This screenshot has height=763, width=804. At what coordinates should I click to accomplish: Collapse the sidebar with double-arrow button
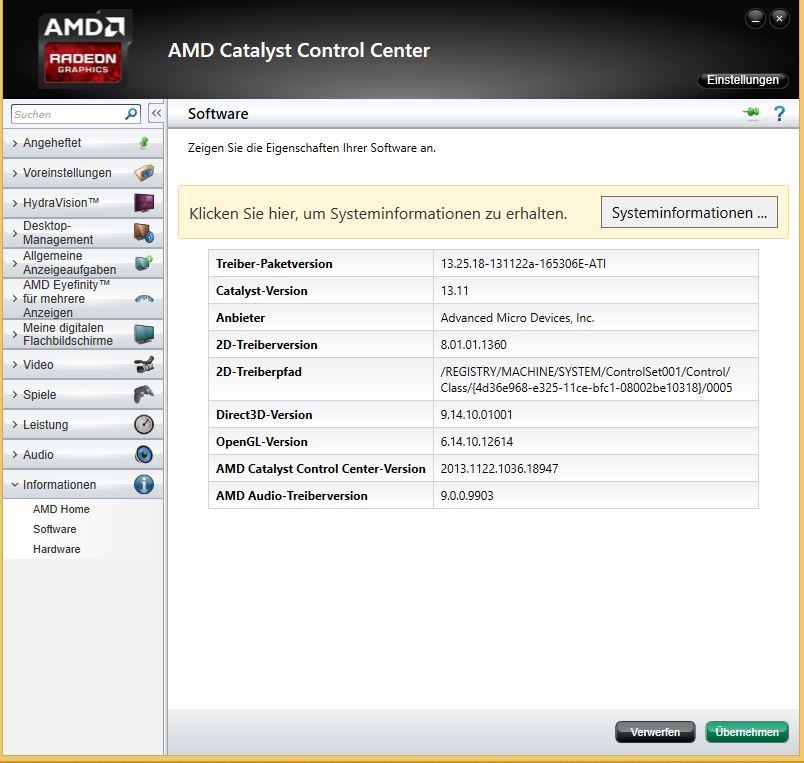click(x=156, y=113)
